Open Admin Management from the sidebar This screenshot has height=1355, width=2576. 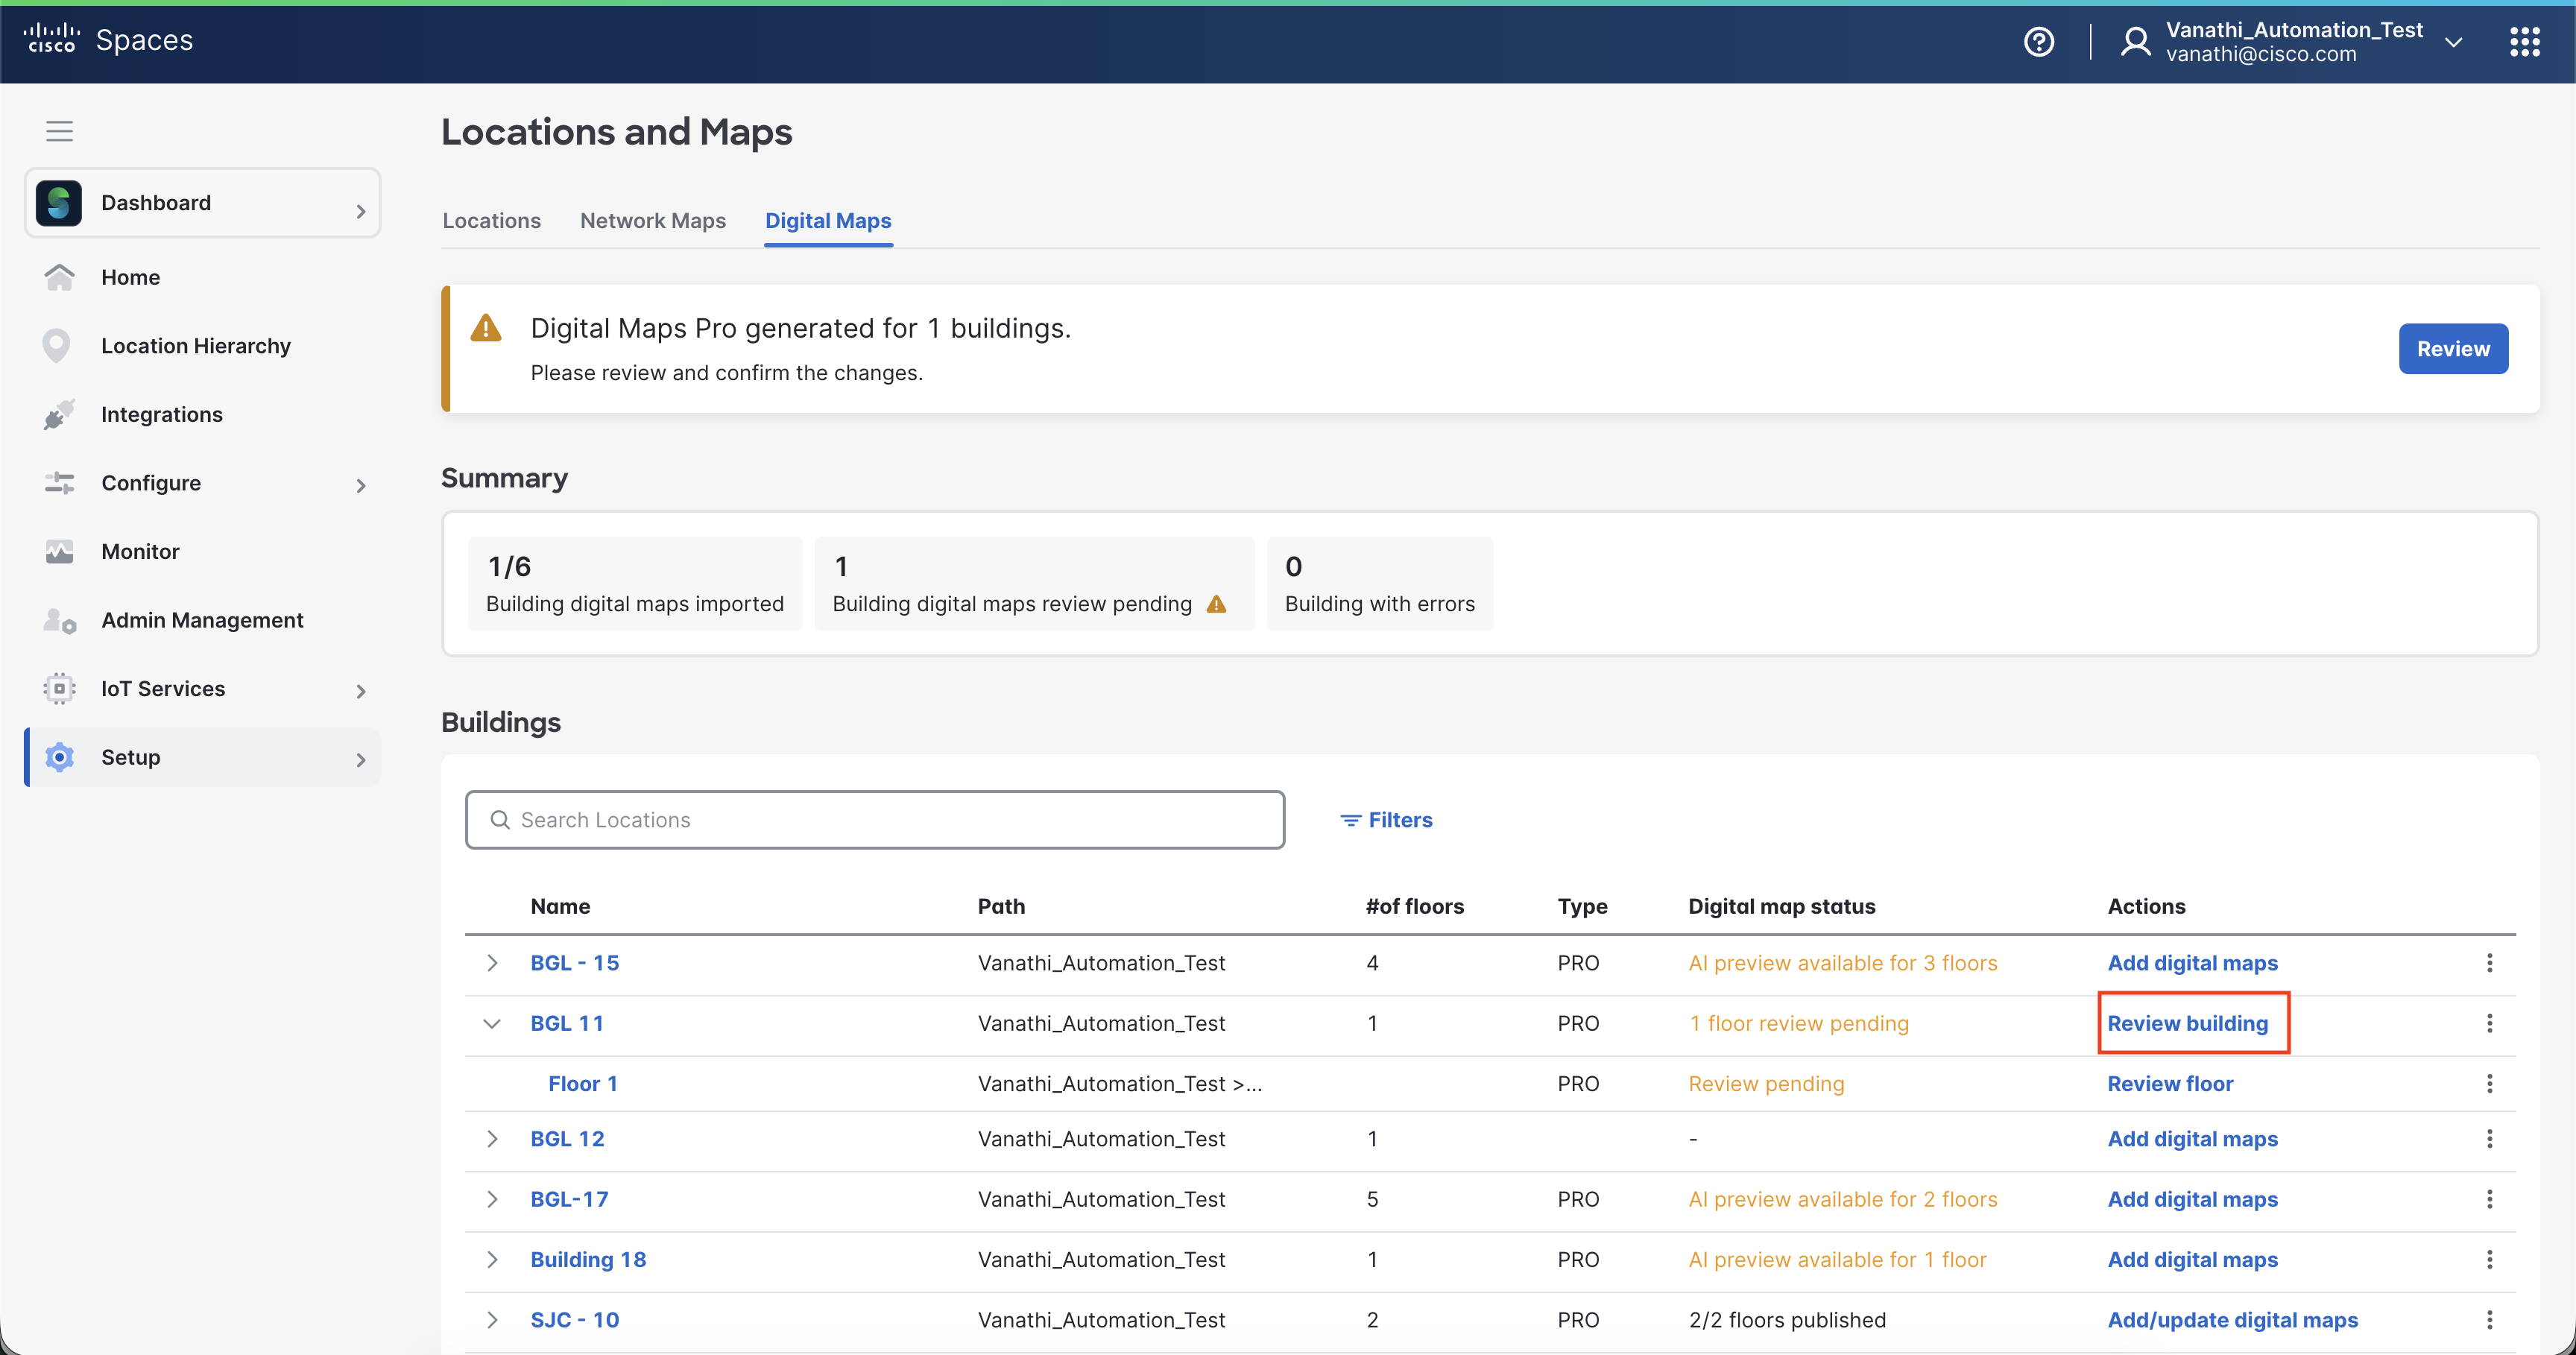click(201, 620)
